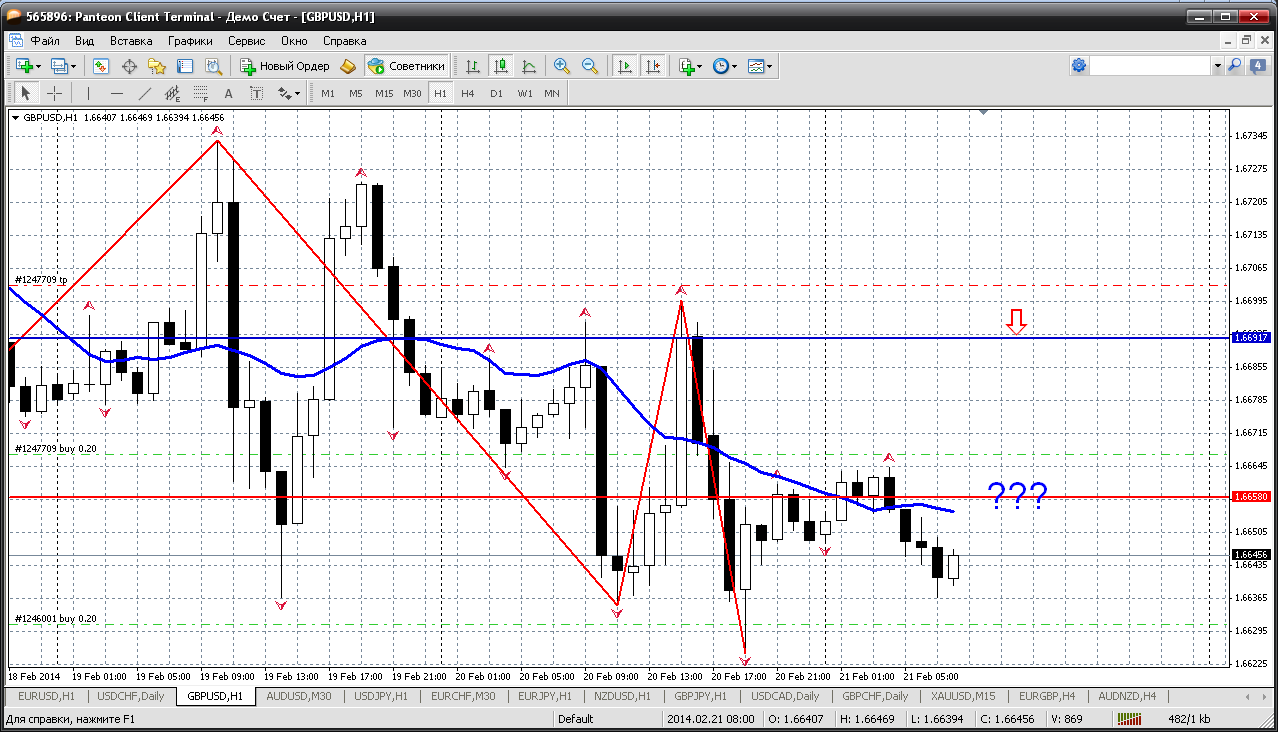This screenshot has width=1278, height=732.
Task: Switch timeframe to M15
Action: (384, 93)
